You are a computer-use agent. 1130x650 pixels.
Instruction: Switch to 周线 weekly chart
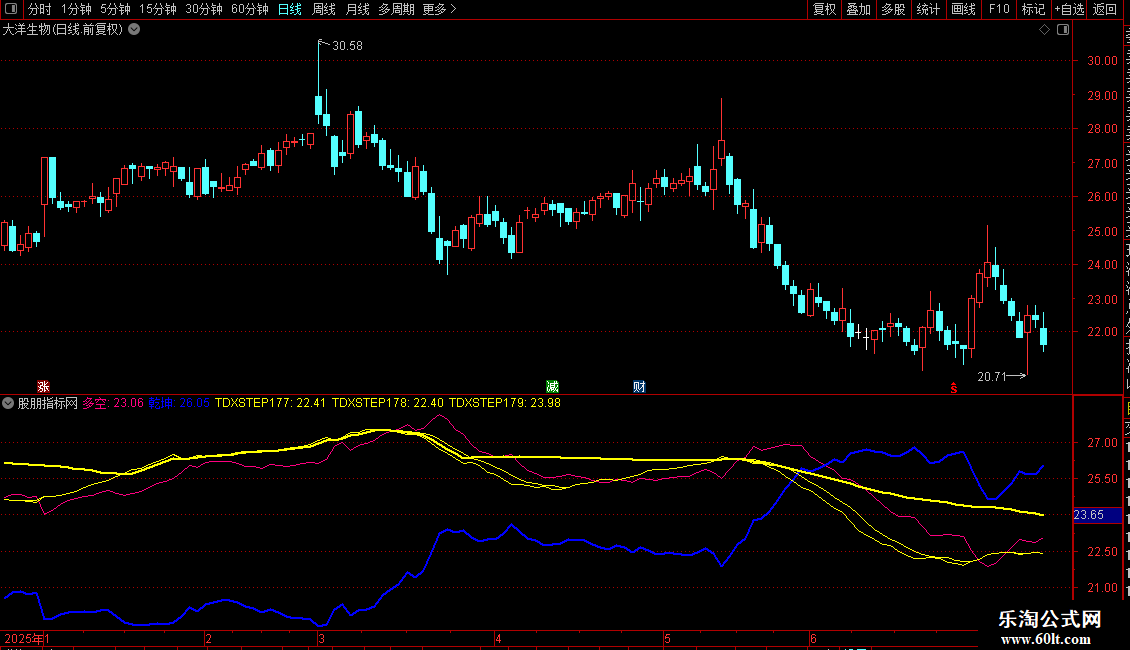point(324,9)
